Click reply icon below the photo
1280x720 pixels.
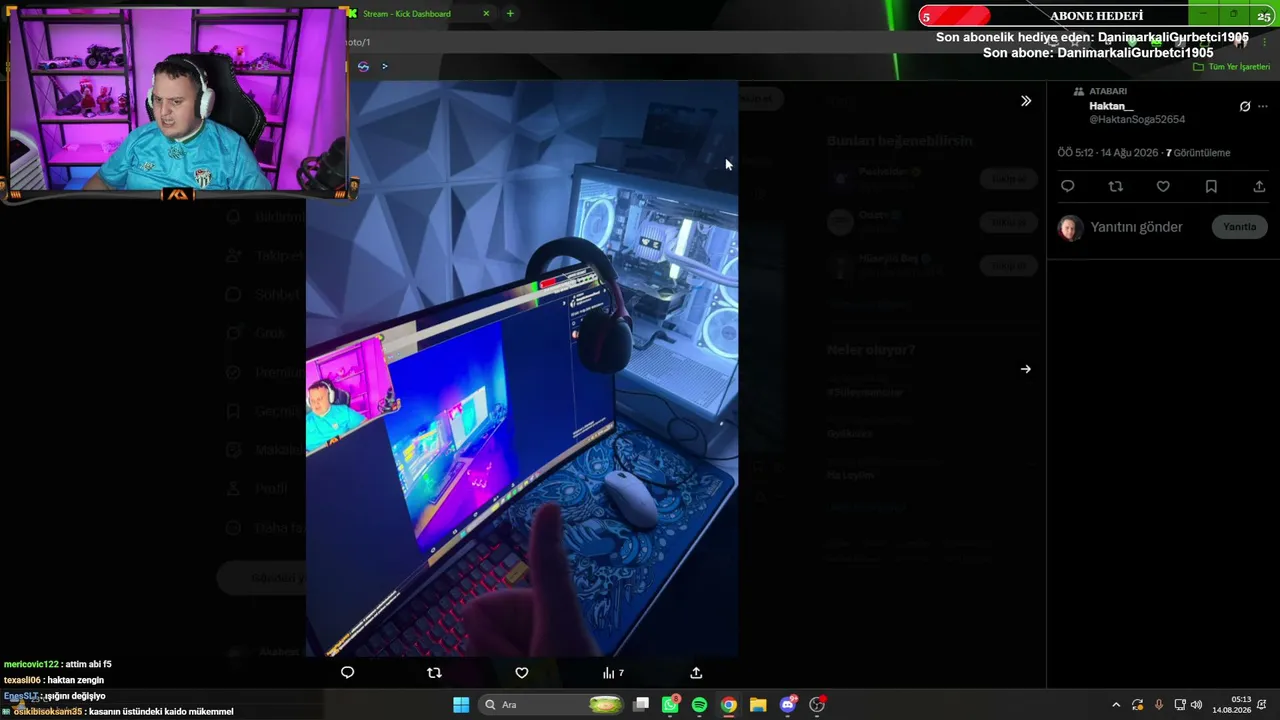pyautogui.click(x=347, y=673)
